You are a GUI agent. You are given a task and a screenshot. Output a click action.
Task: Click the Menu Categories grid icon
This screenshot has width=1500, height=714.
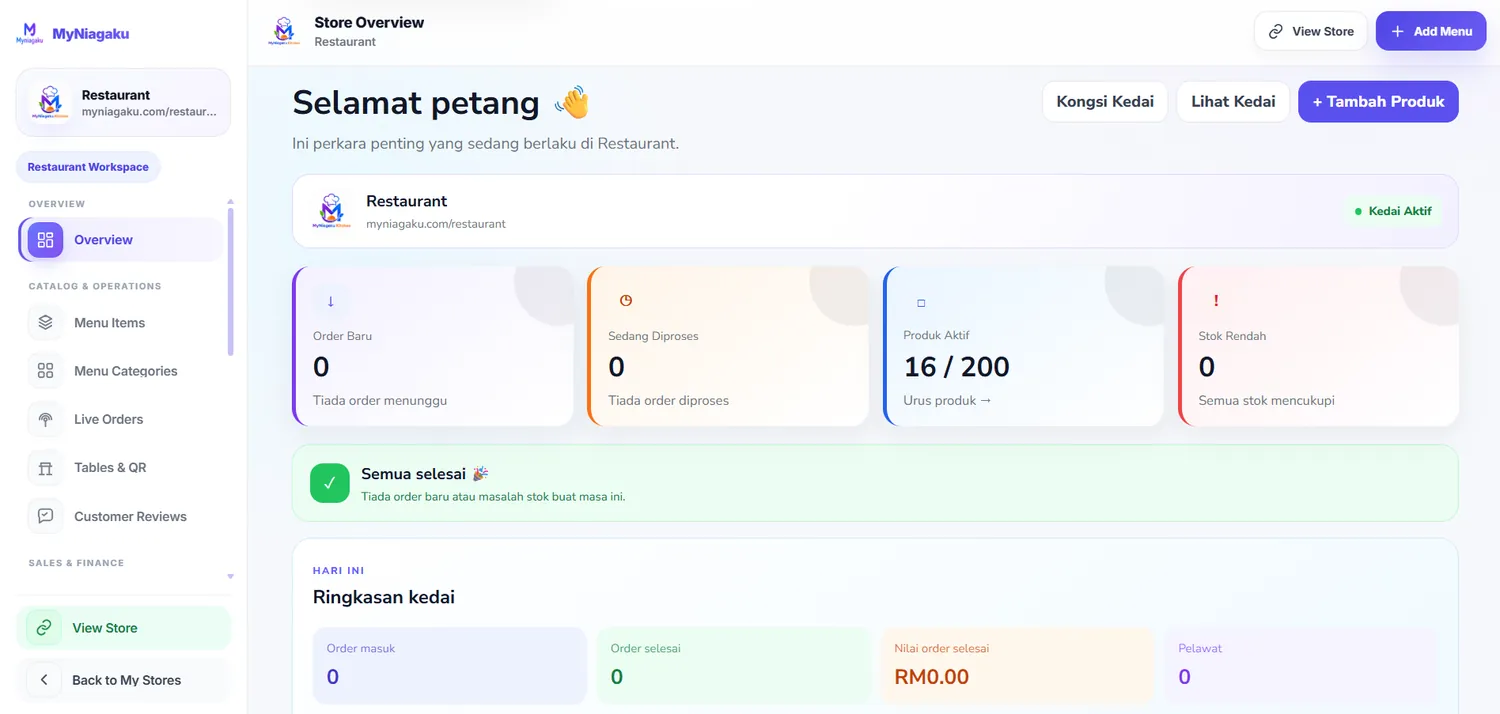(45, 371)
